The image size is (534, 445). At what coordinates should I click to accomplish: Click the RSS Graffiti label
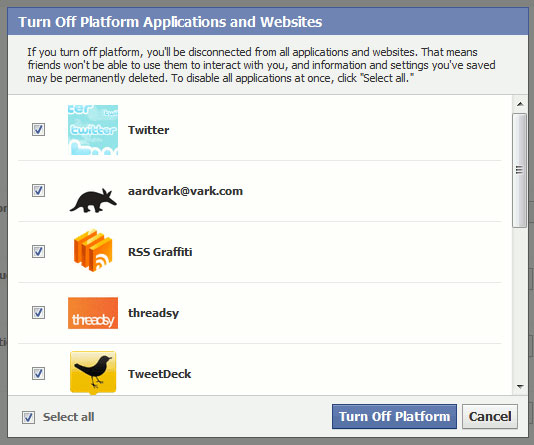point(160,252)
